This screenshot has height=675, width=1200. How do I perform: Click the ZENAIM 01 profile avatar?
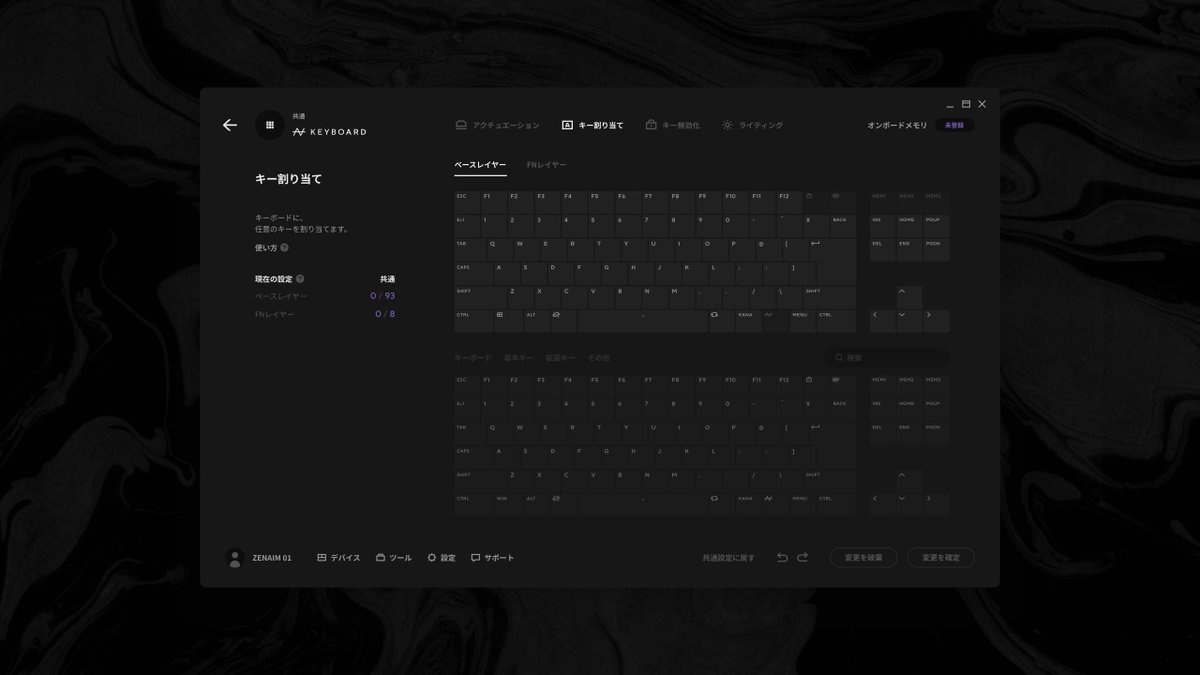pyautogui.click(x=234, y=558)
